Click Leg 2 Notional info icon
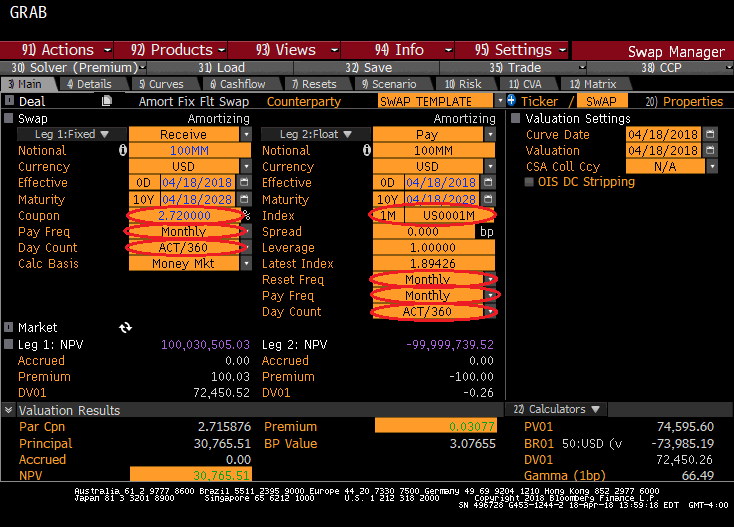This screenshot has width=734, height=527. point(367,150)
